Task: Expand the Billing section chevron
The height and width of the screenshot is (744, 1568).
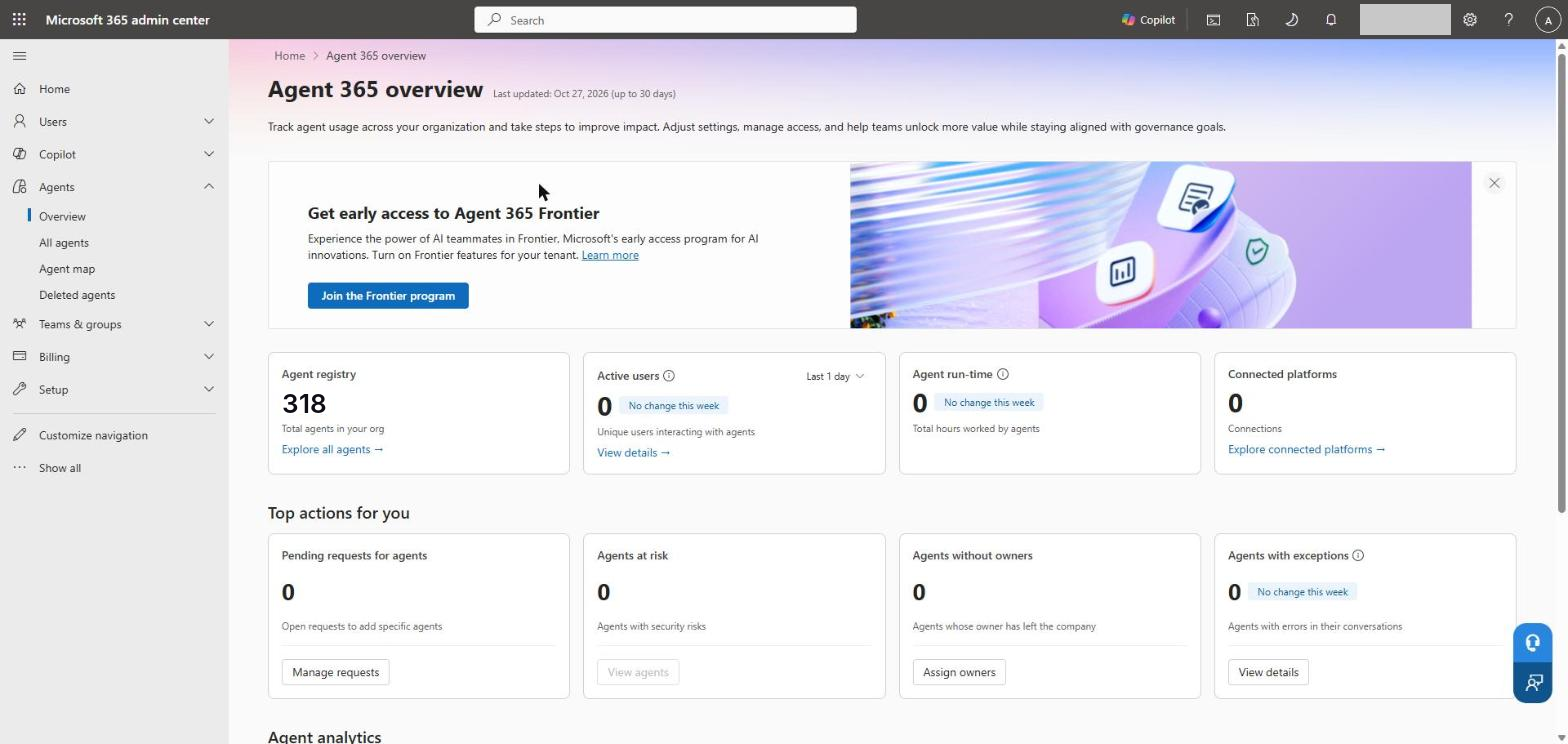Action: (209, 356)
